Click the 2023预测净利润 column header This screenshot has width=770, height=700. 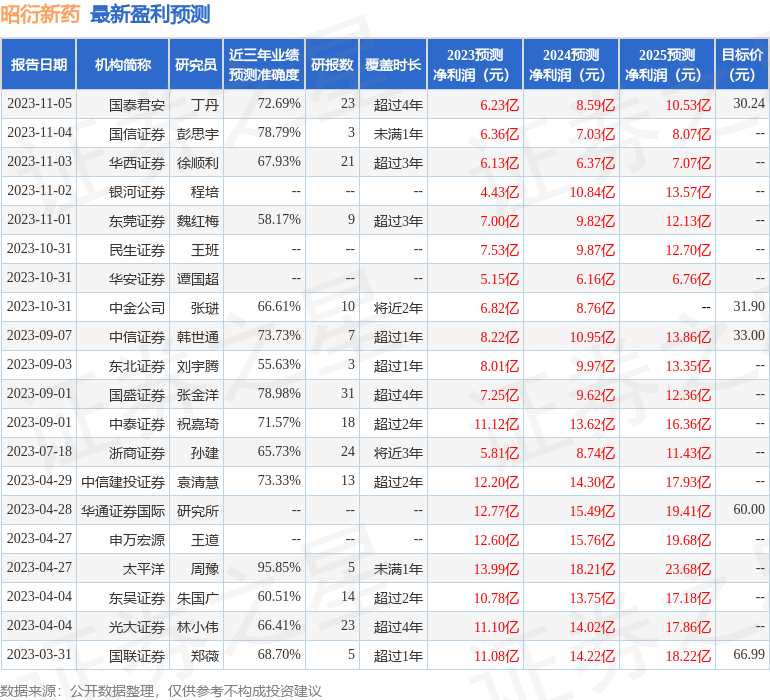pyautogui.click(x=475, y=64)
